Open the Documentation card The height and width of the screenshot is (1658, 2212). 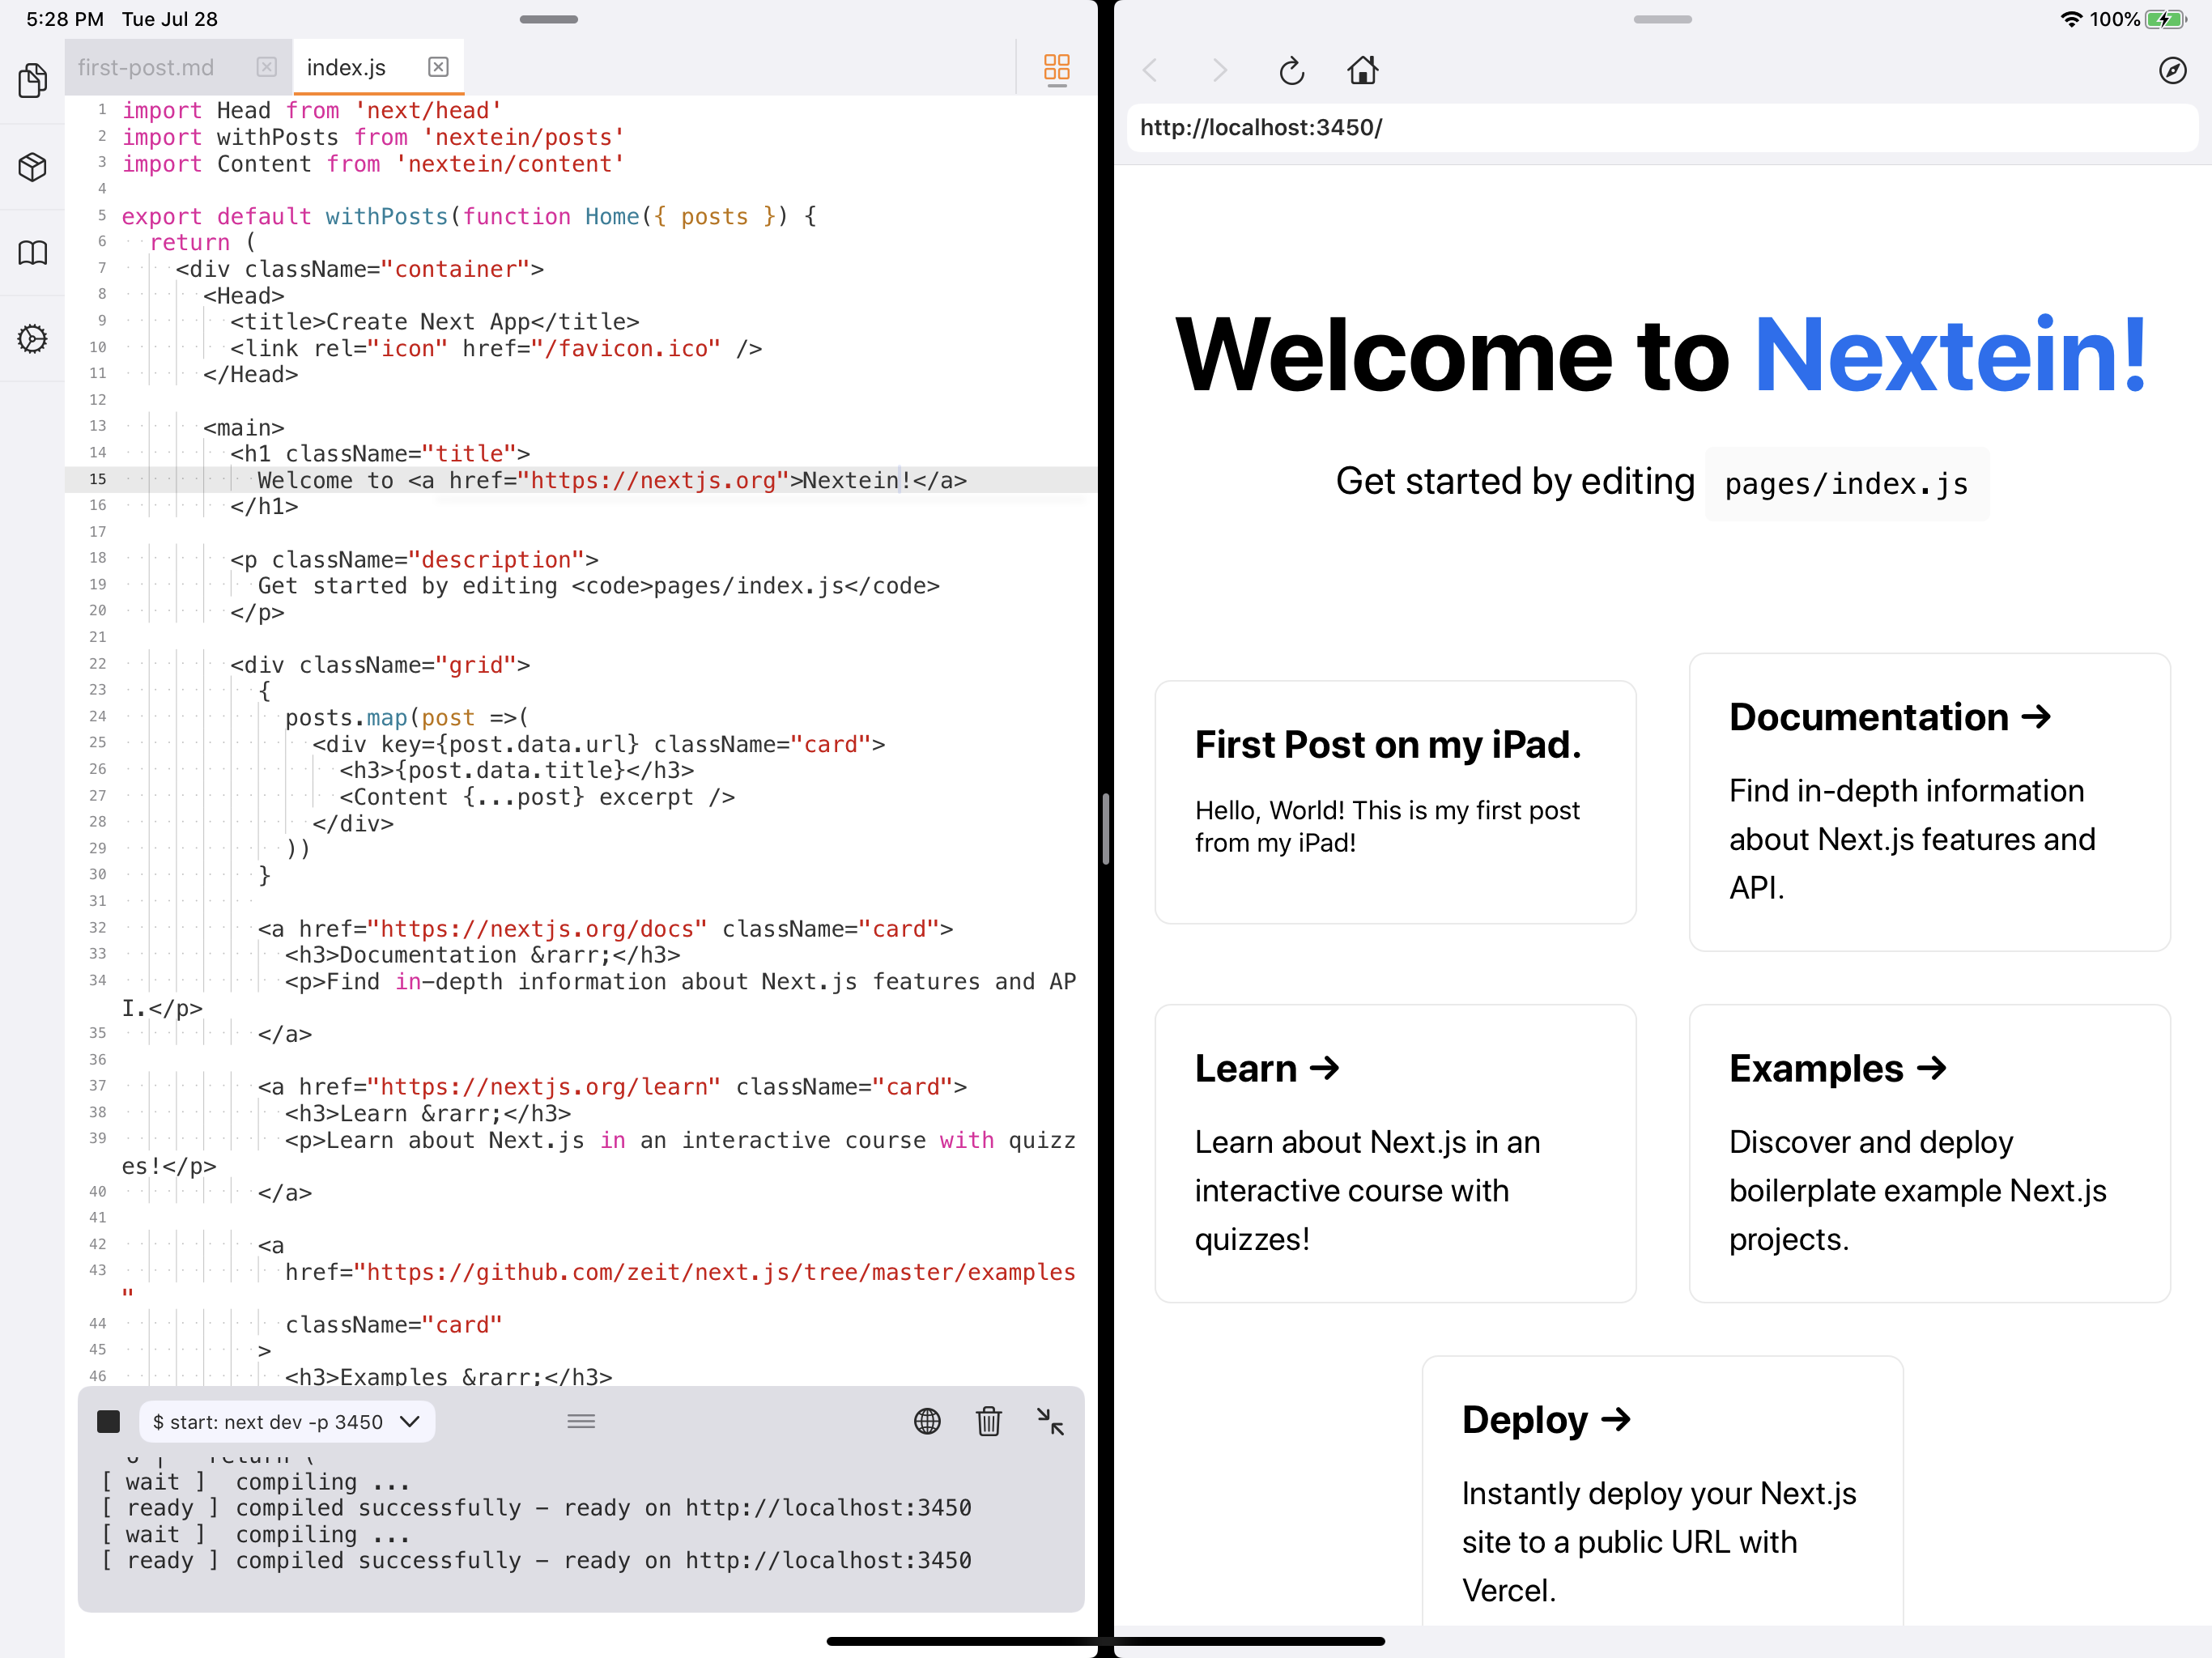click(x=1929, y=802)
